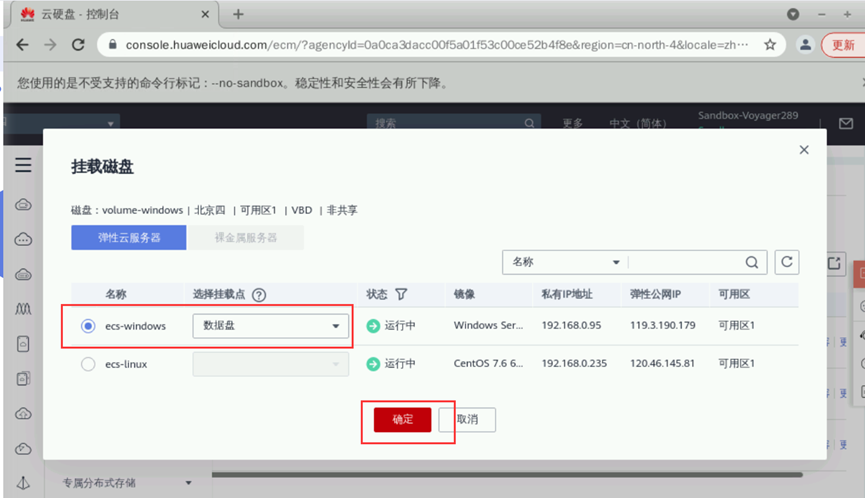Click the ecs-linux server name

[126, 364]
